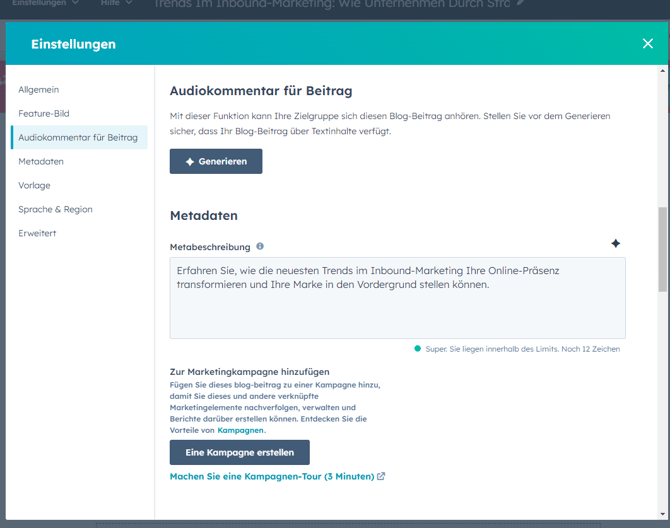
Task: Open Sprache & Region settings
Action: pyautogui.click(x=55, y=210)
